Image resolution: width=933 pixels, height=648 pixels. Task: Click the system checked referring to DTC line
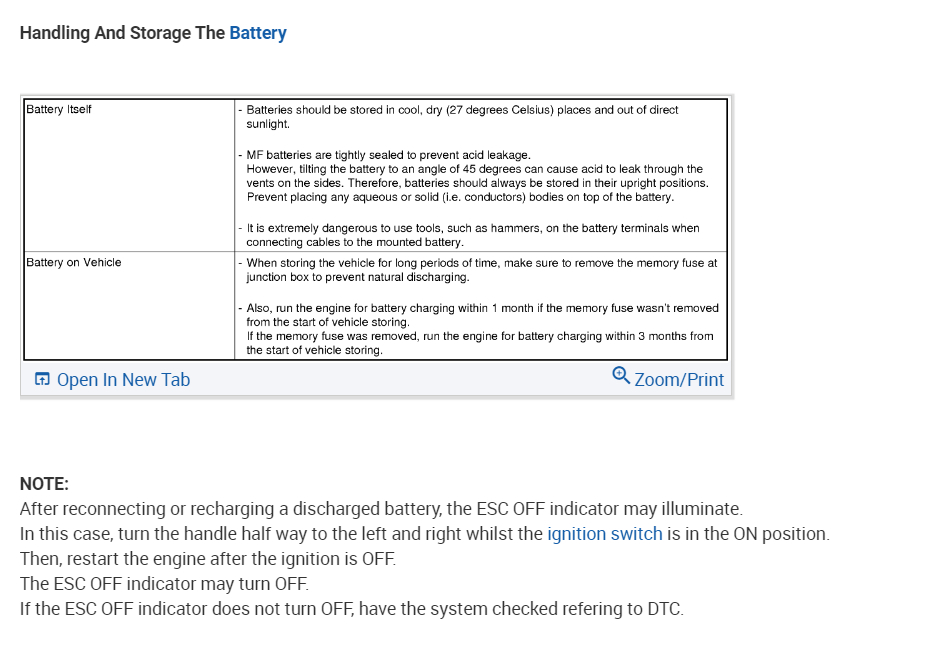coord(351,609)
